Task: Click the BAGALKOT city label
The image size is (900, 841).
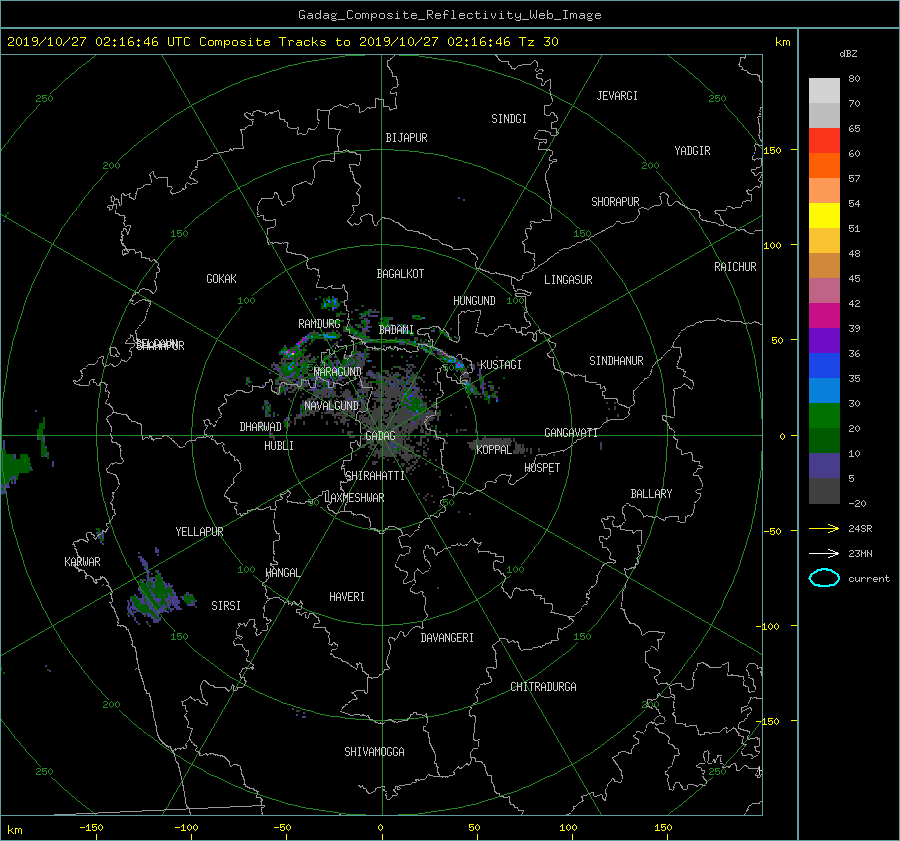Action: [400, 274]
